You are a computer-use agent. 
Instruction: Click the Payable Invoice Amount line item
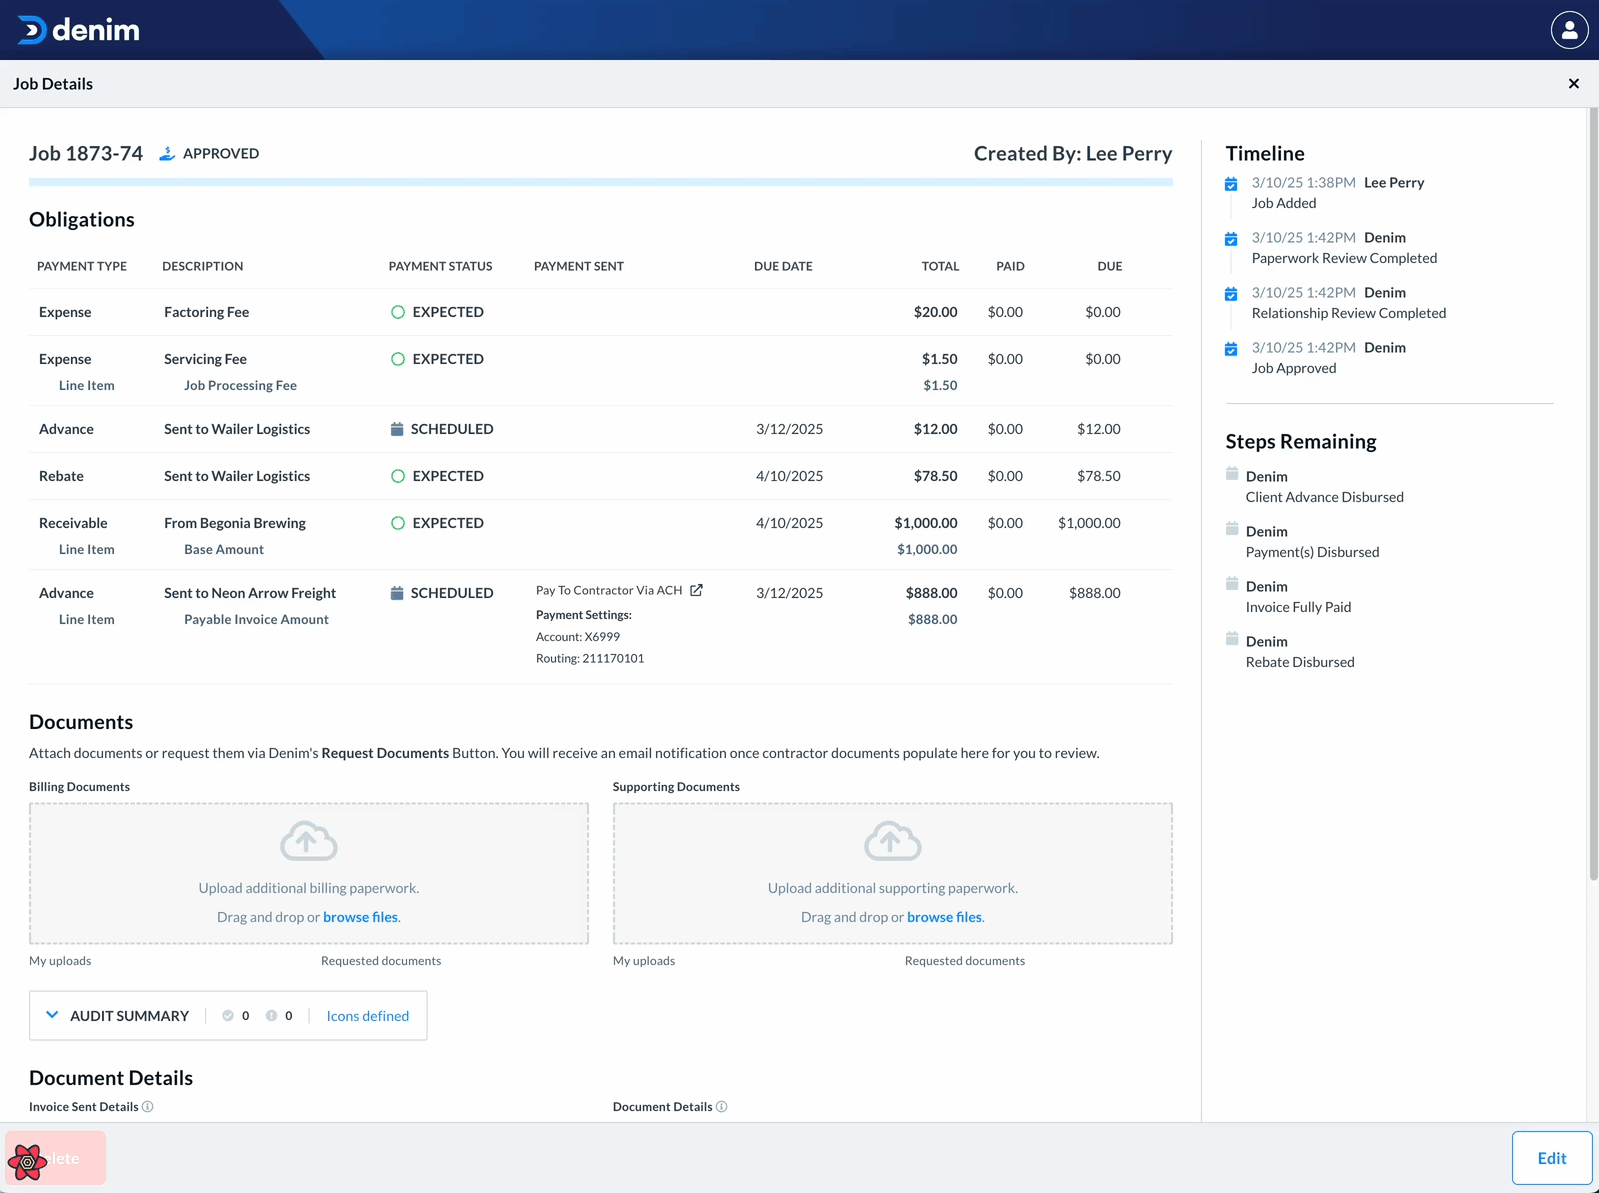point(256,619)
